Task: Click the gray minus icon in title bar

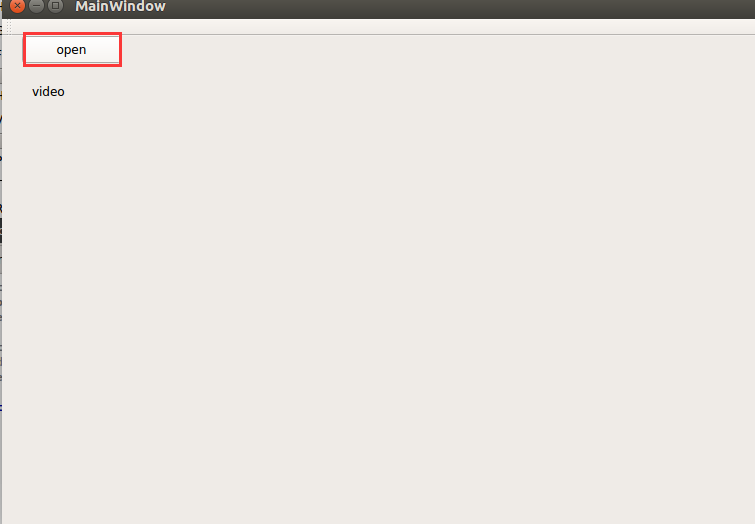Action: click(37, 6)
